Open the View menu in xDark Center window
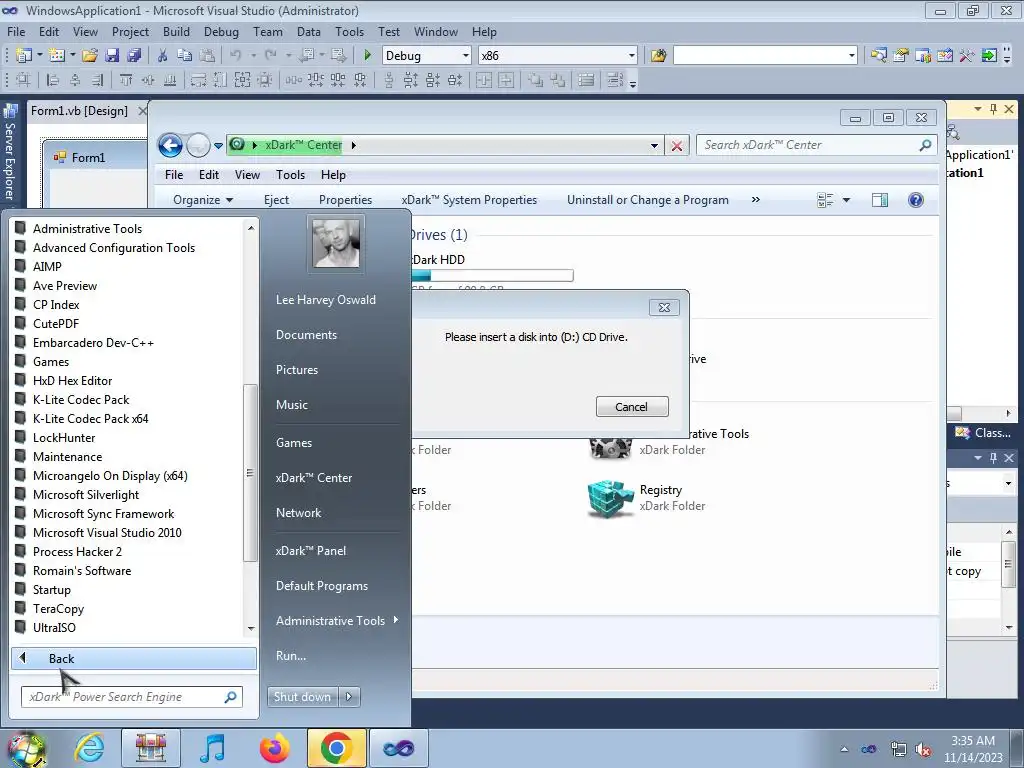Viewport: 1024px width, 768px height. 248,175
